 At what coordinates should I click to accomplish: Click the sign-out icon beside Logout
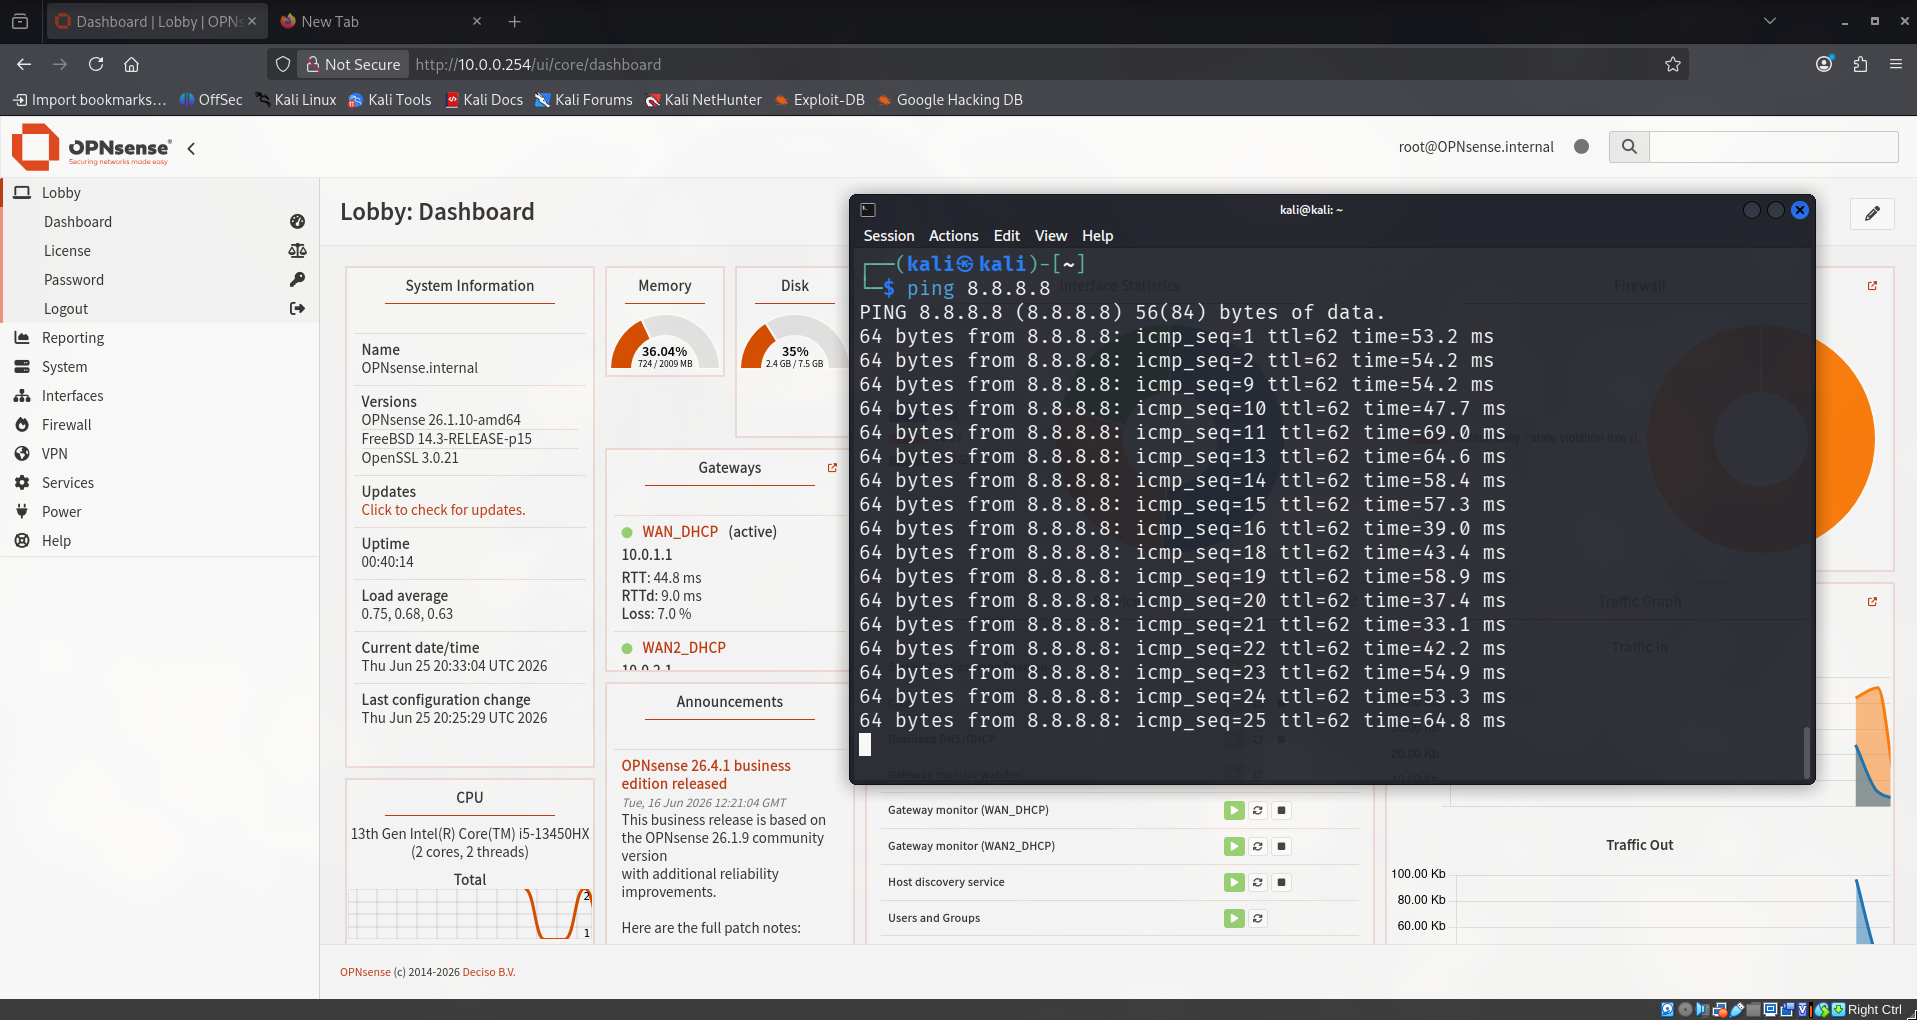297,308
